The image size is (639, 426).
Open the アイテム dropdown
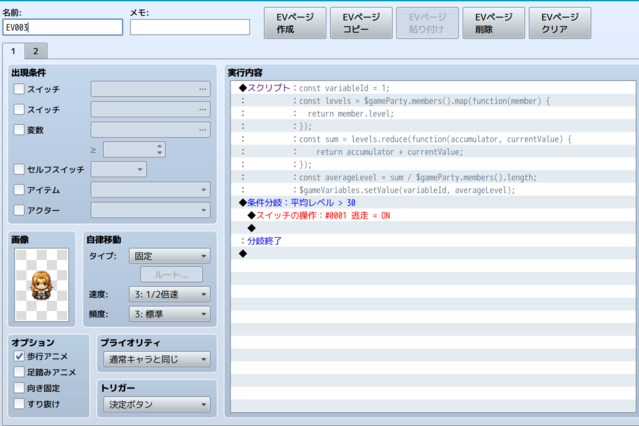coord(150,190)
